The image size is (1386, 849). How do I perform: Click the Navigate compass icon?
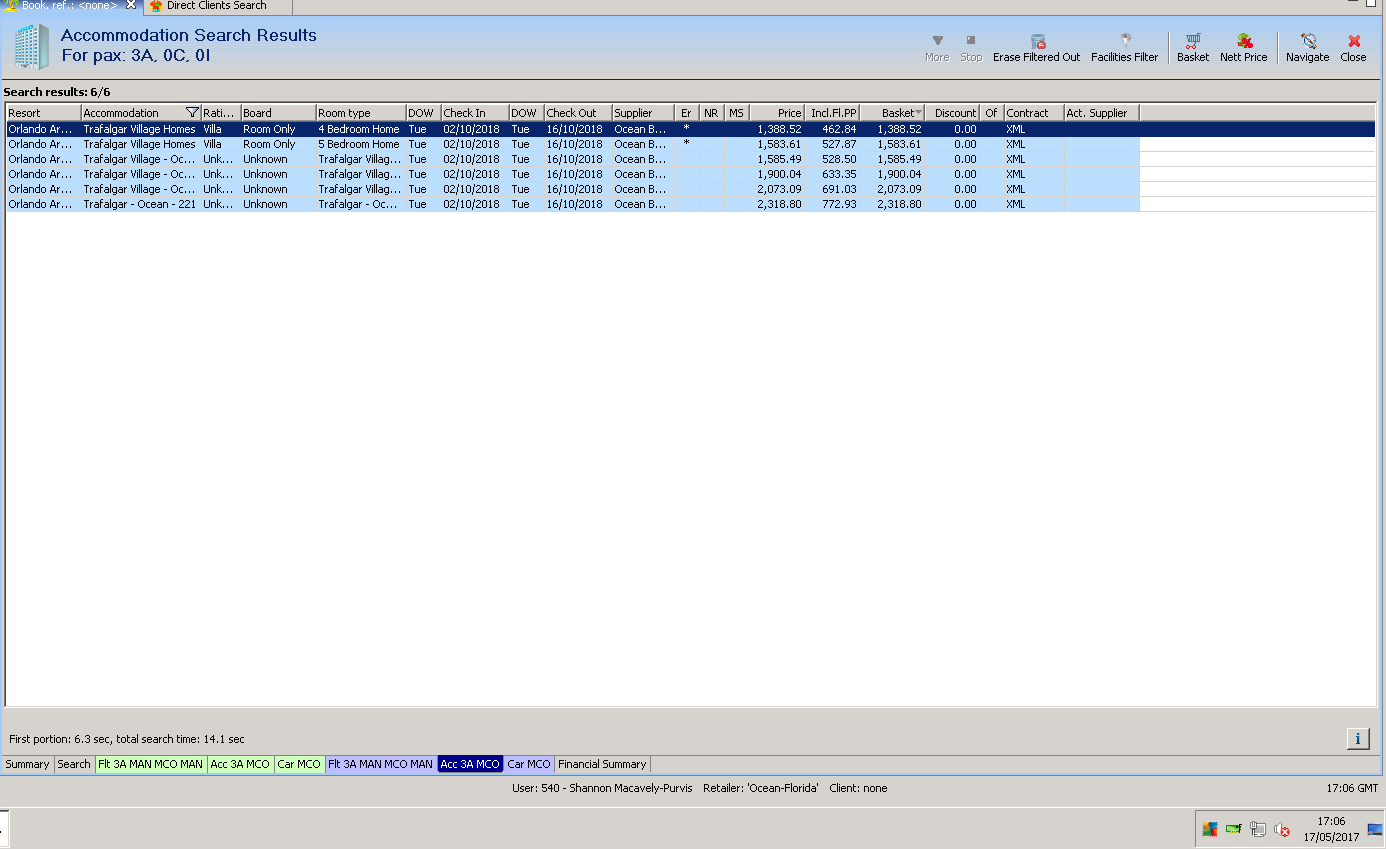[1308, 41]
